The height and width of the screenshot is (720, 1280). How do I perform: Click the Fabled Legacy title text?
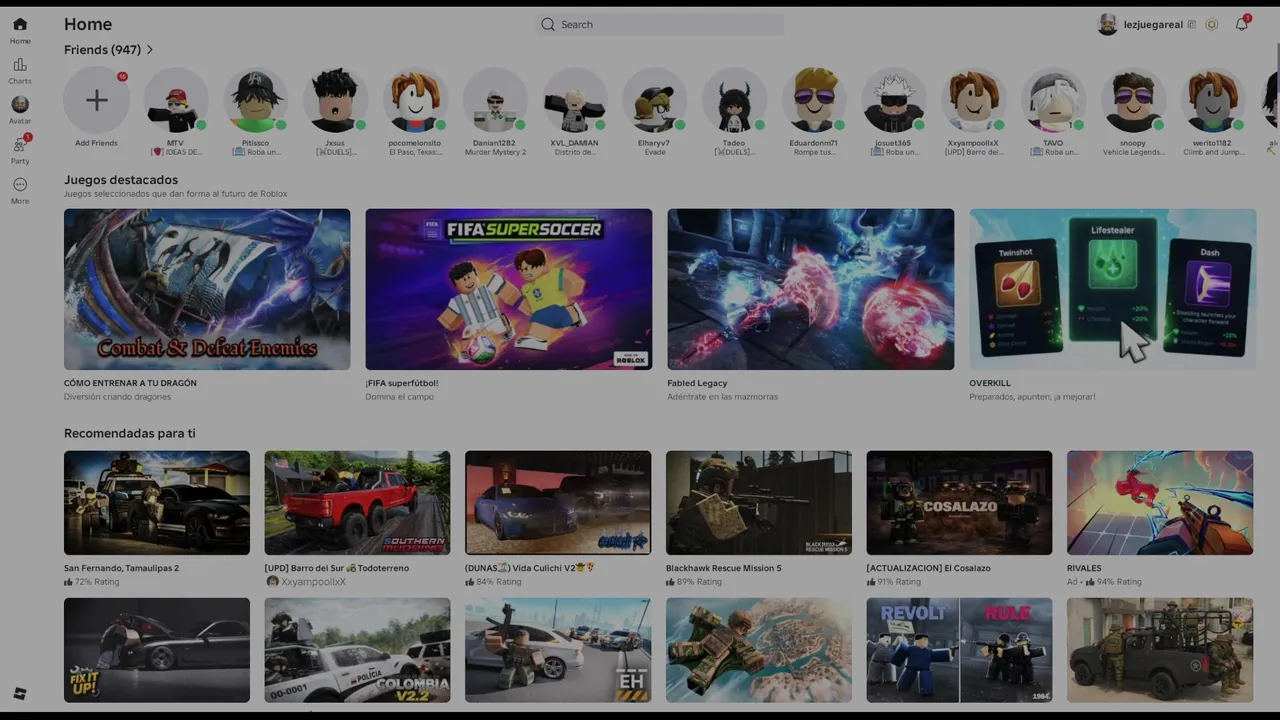point(697,383)
